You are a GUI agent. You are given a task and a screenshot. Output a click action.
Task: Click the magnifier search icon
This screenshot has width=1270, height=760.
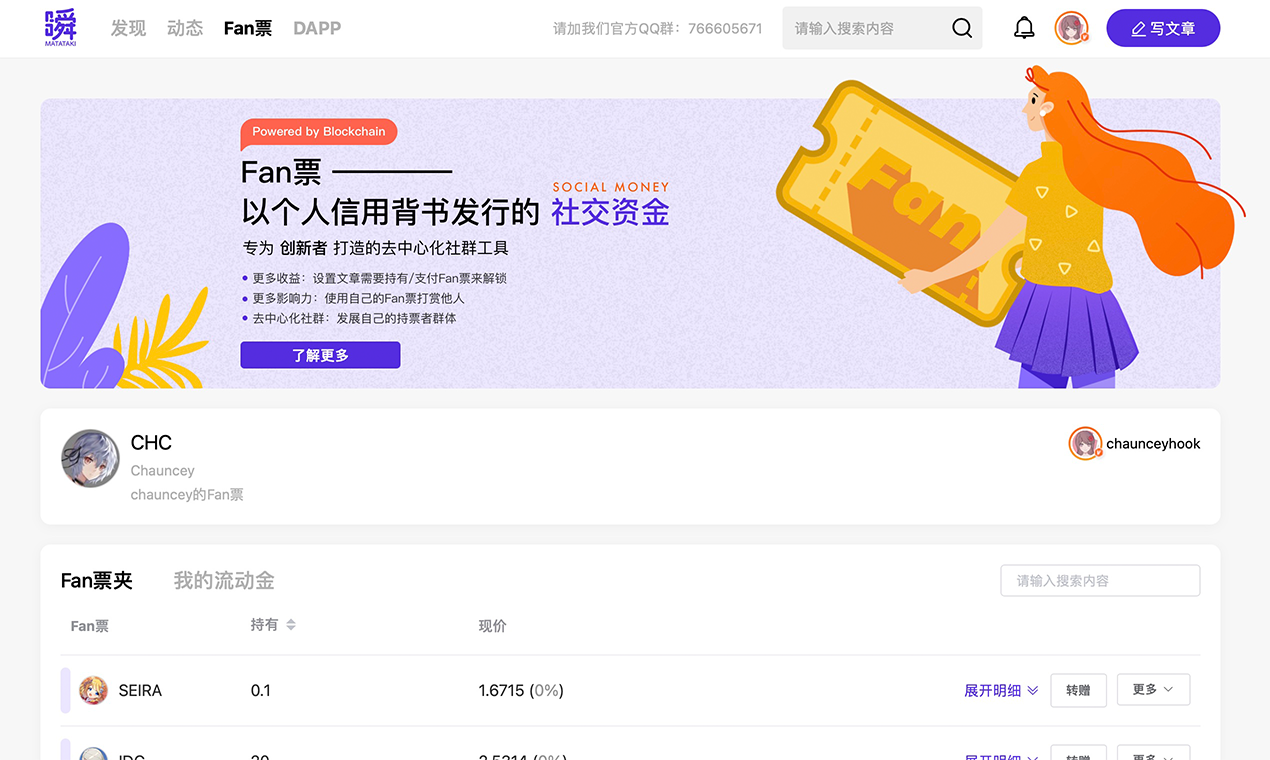pyautogui.click(x=962, y=28)
